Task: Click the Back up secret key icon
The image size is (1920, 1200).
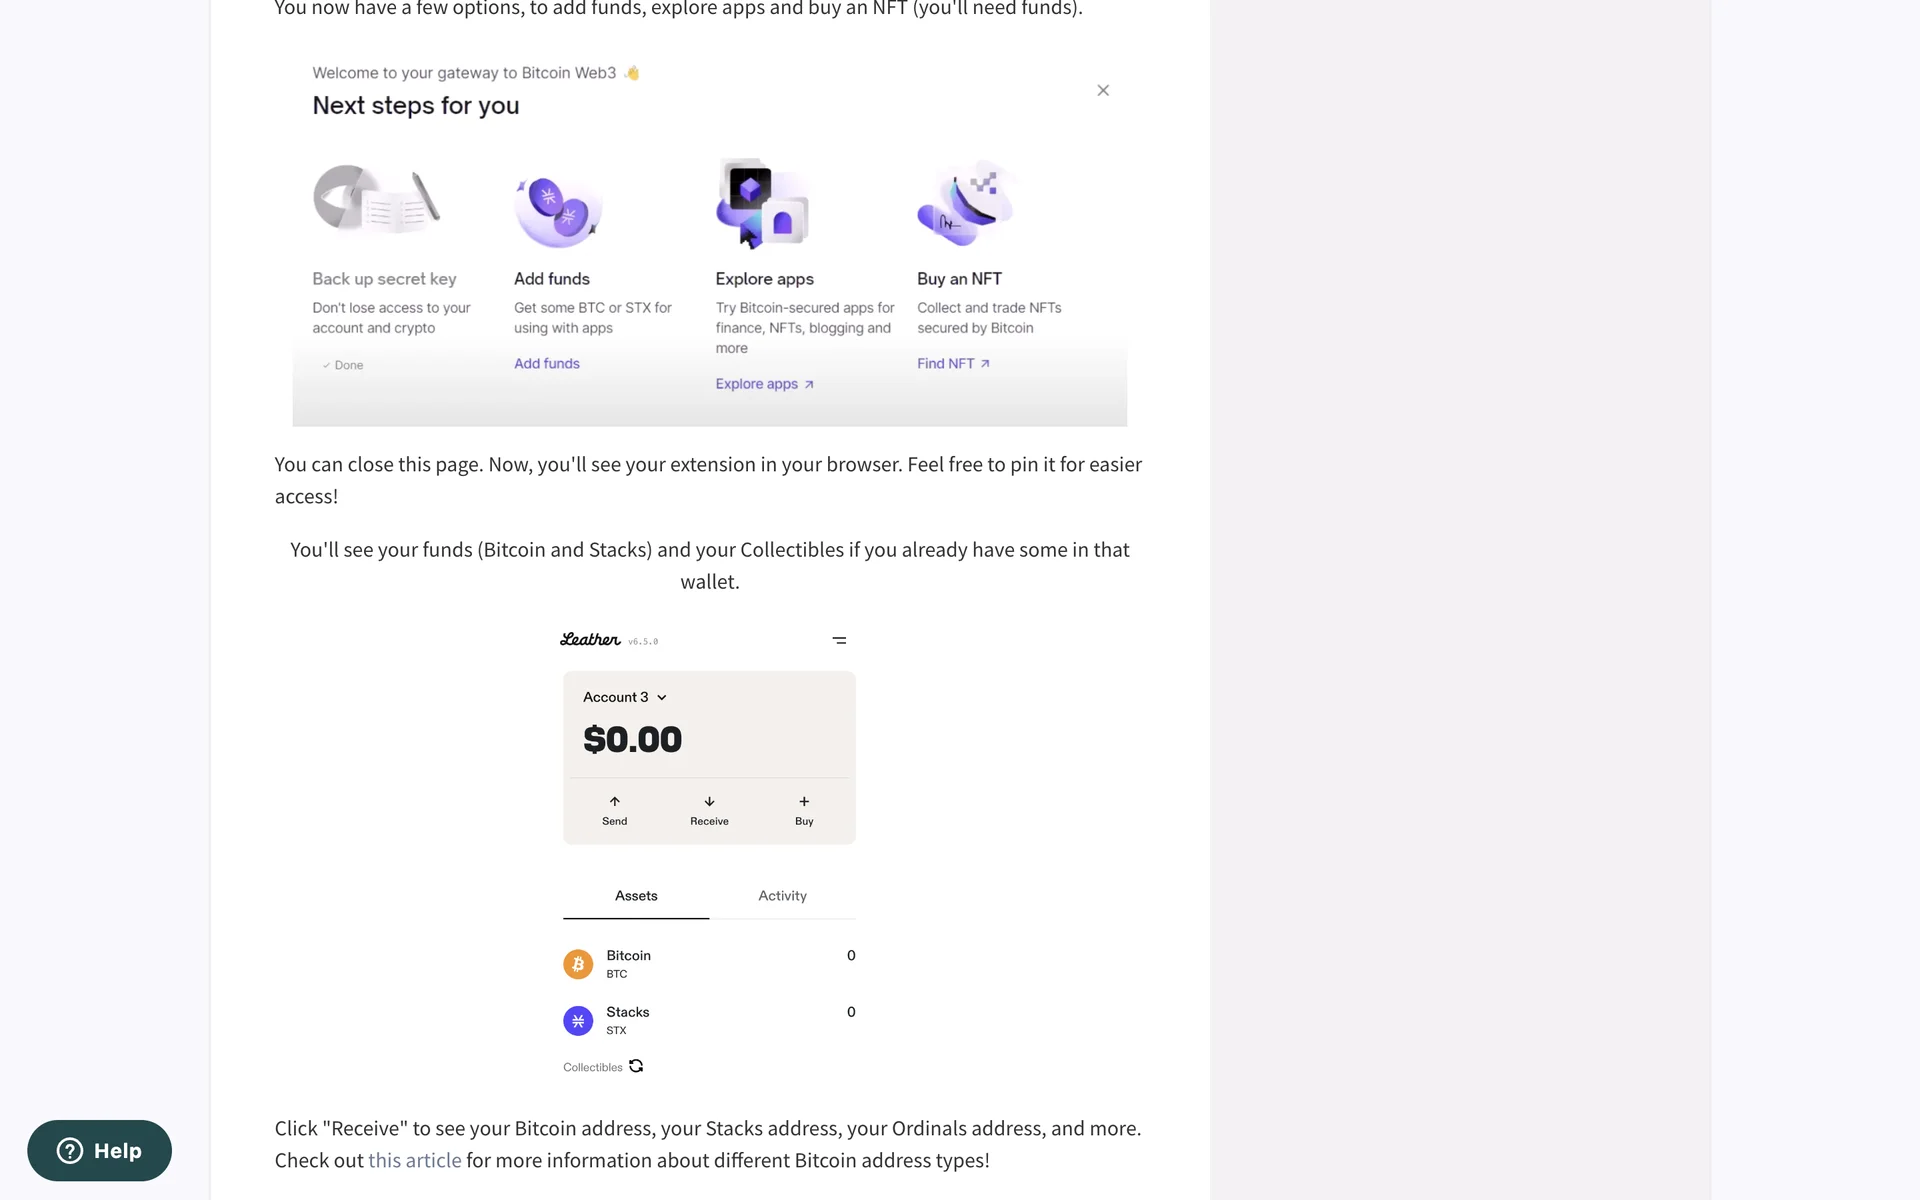Action: click(x=376, y=199)
